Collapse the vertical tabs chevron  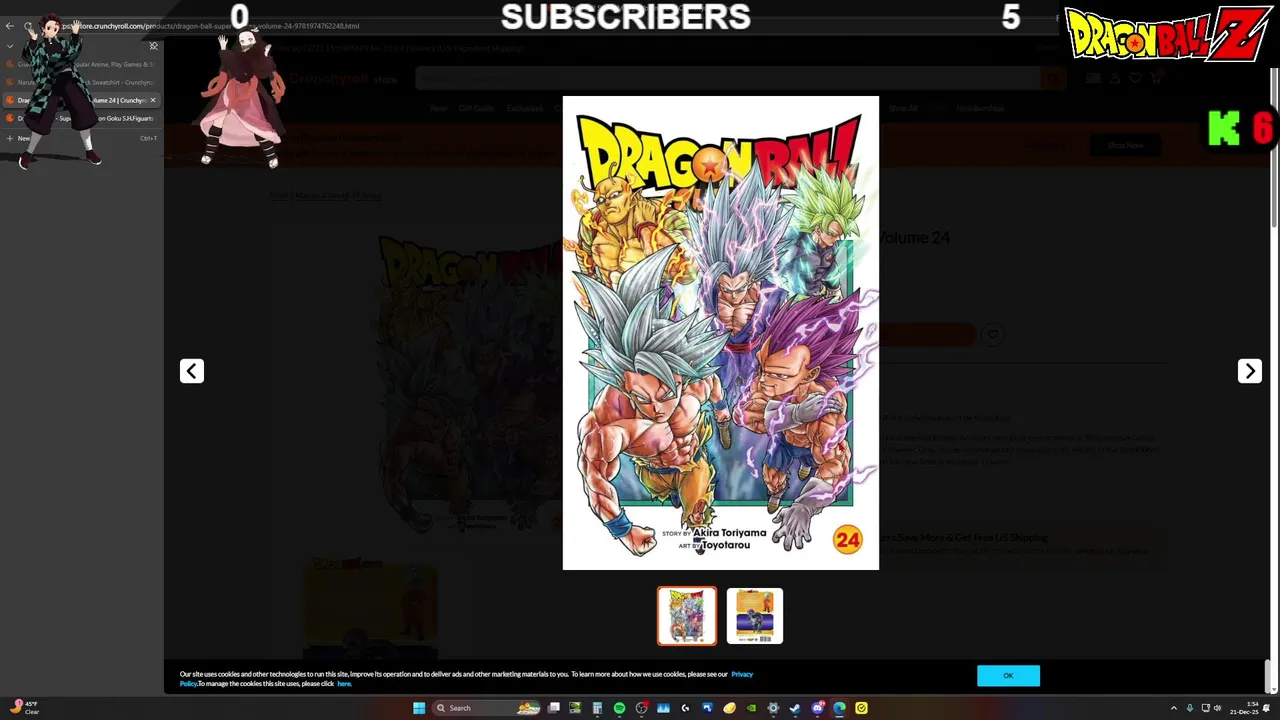pos(10,46)
